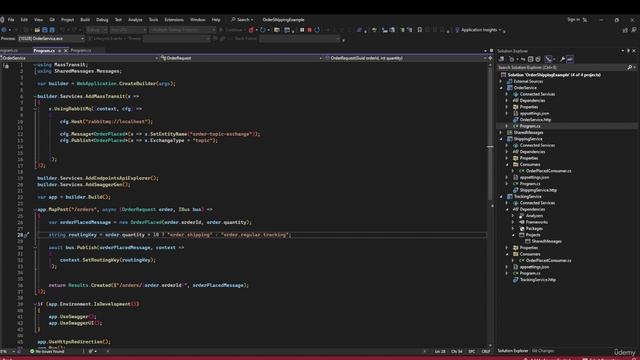The image size is (640, 360).
Task: Pin the active Program.cs tab
Action: [59, 51]
